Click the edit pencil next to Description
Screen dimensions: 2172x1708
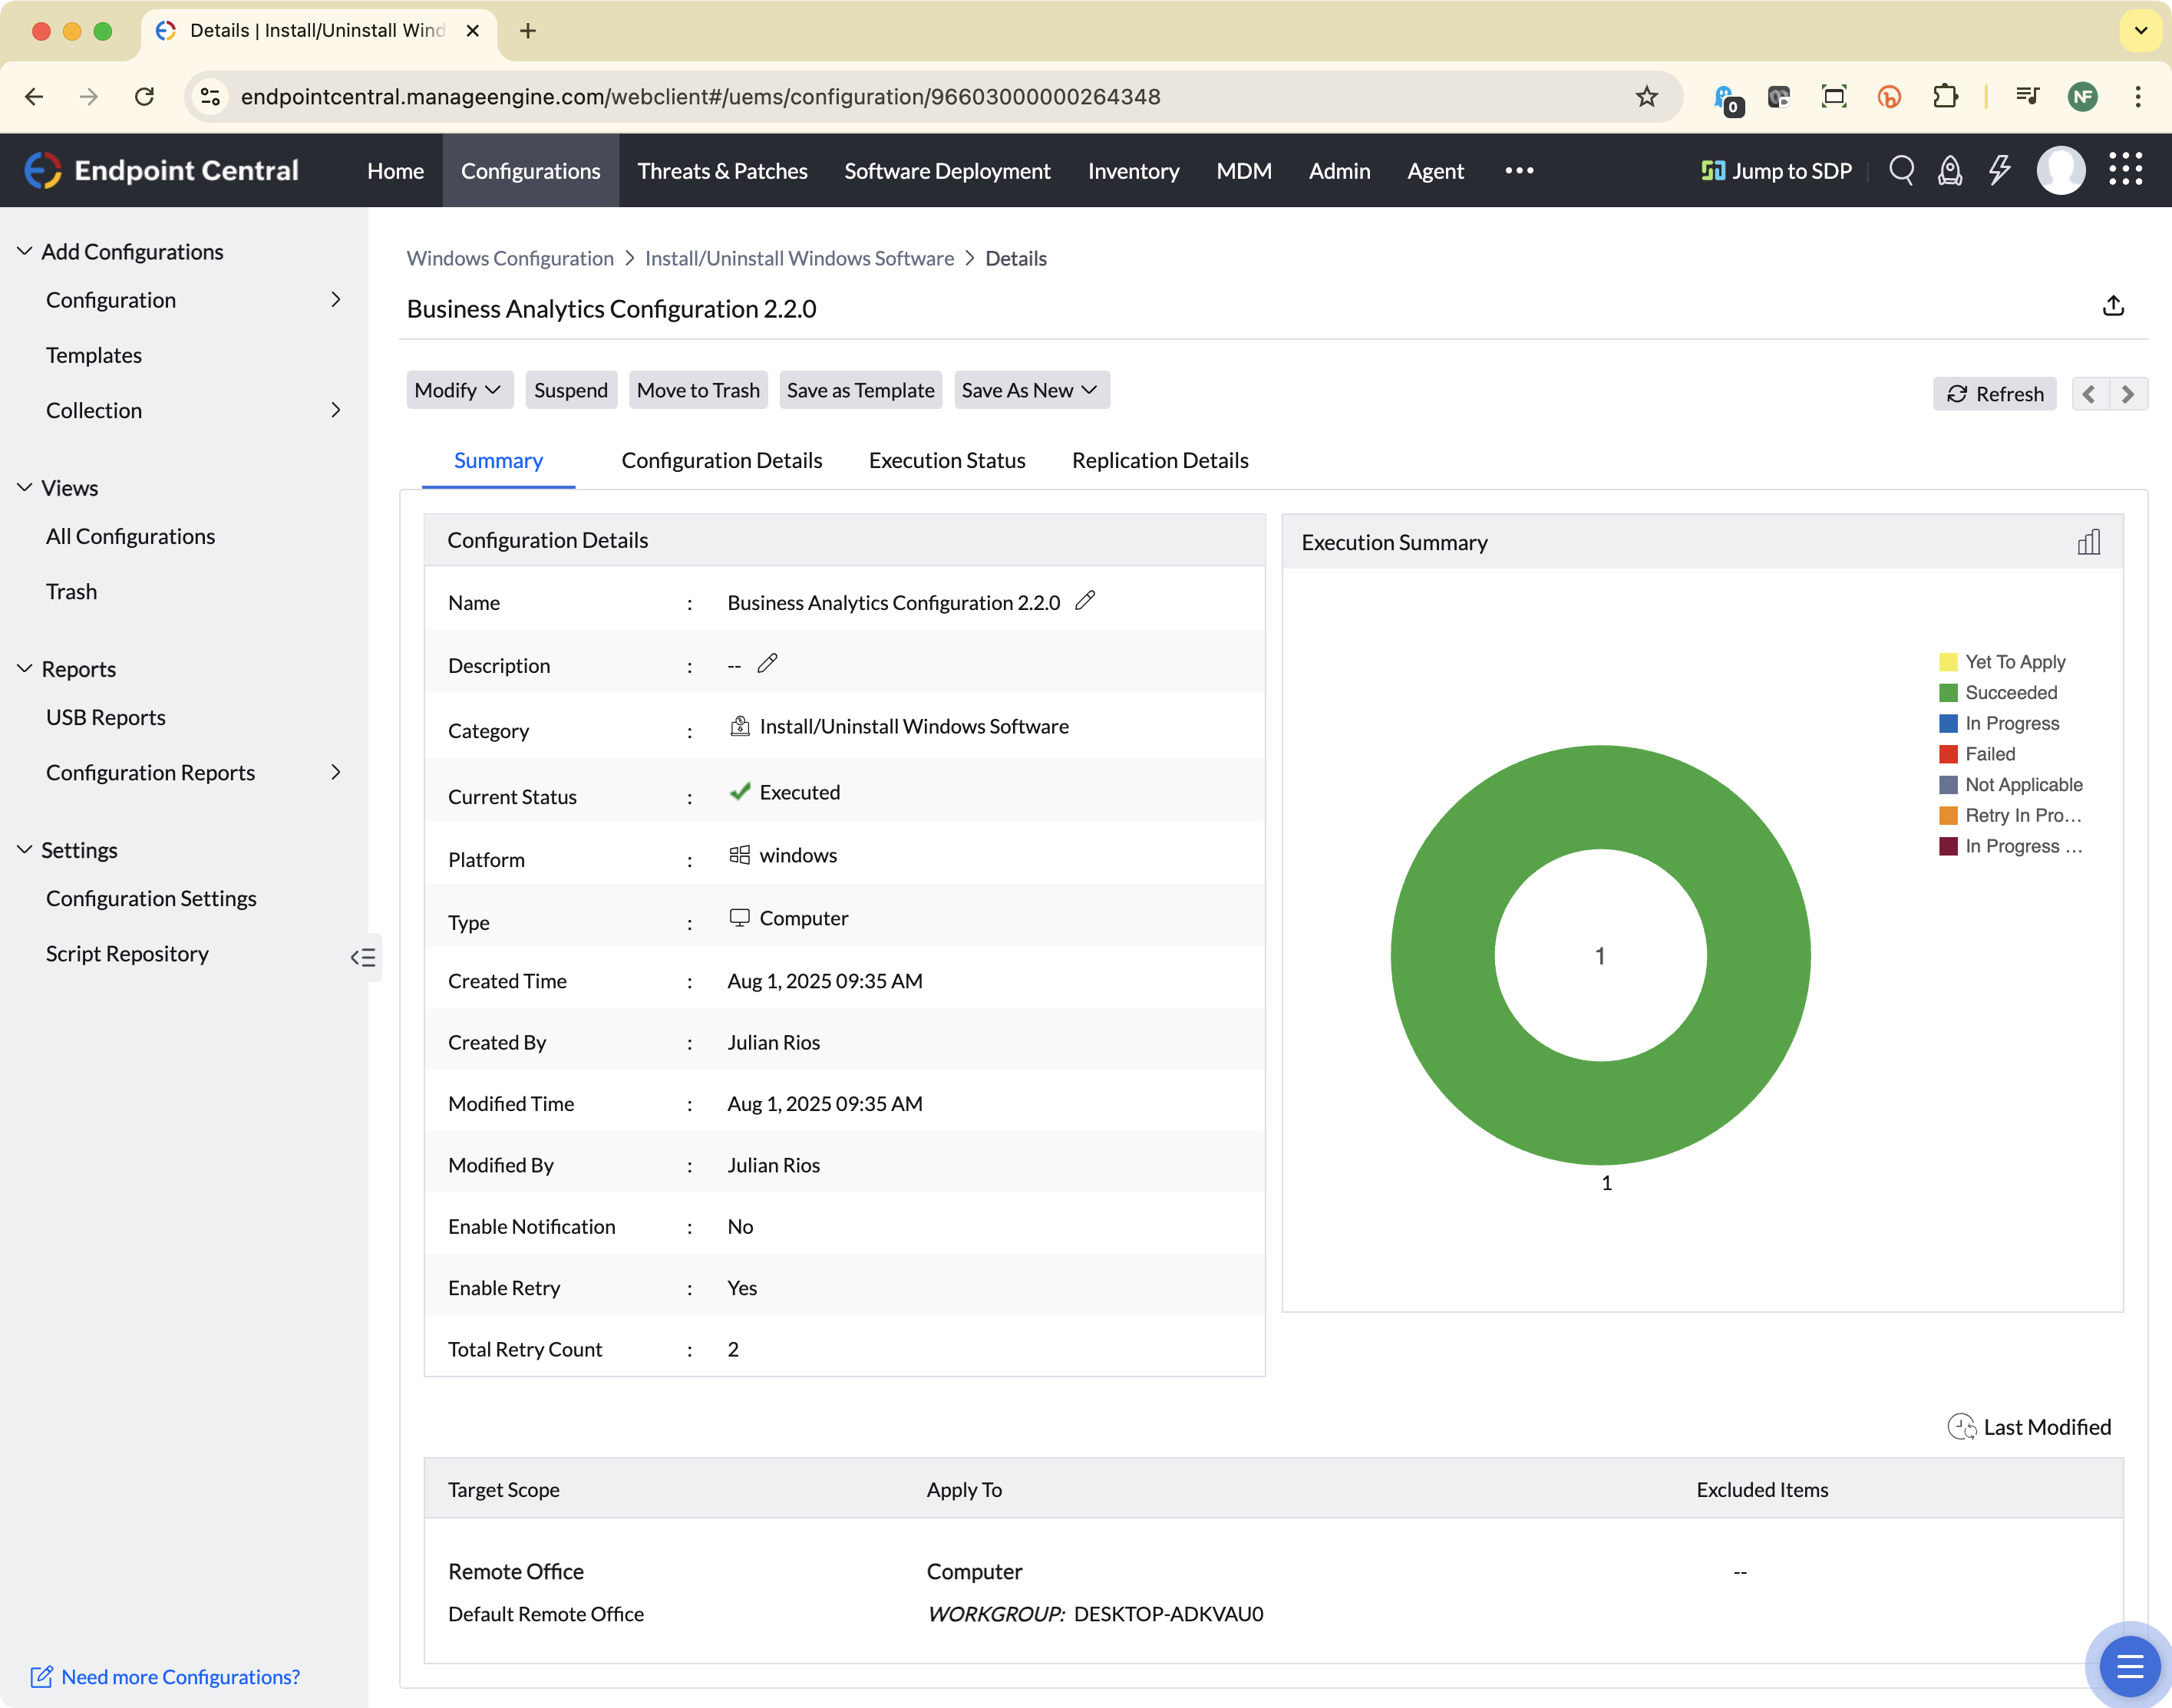(767, 663)
